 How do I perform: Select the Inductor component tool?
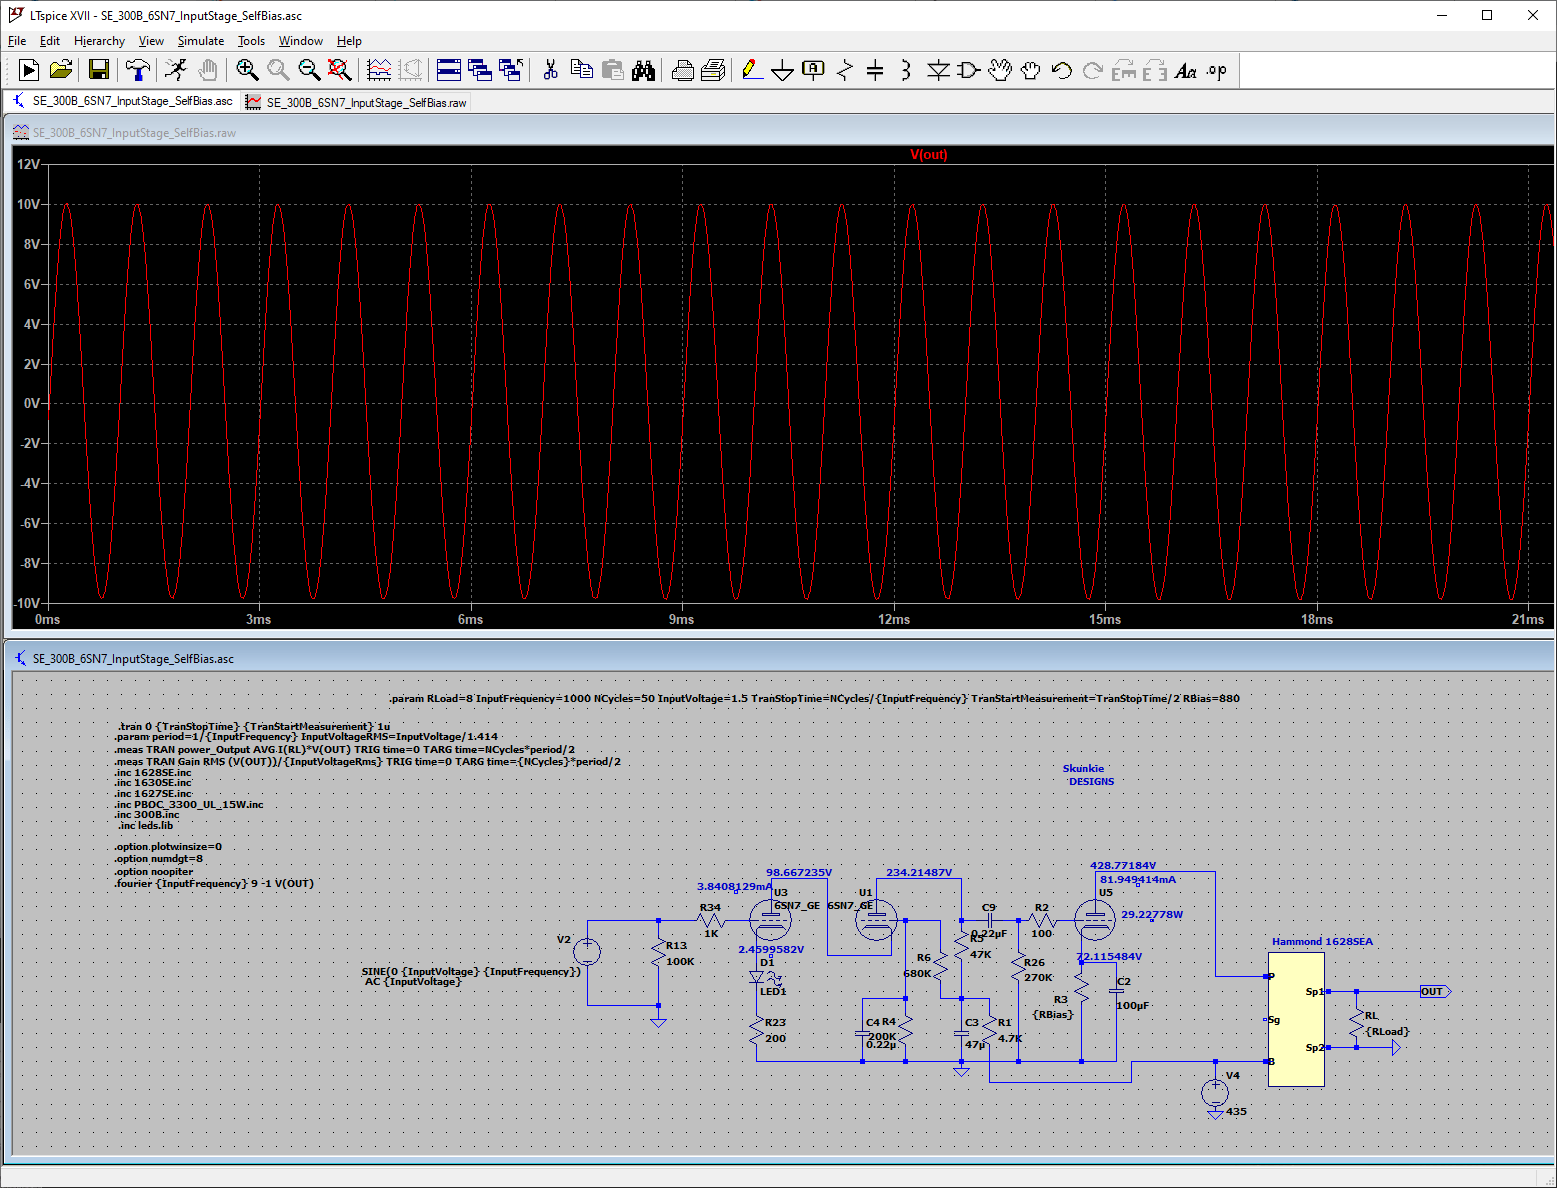pos(906,70)
